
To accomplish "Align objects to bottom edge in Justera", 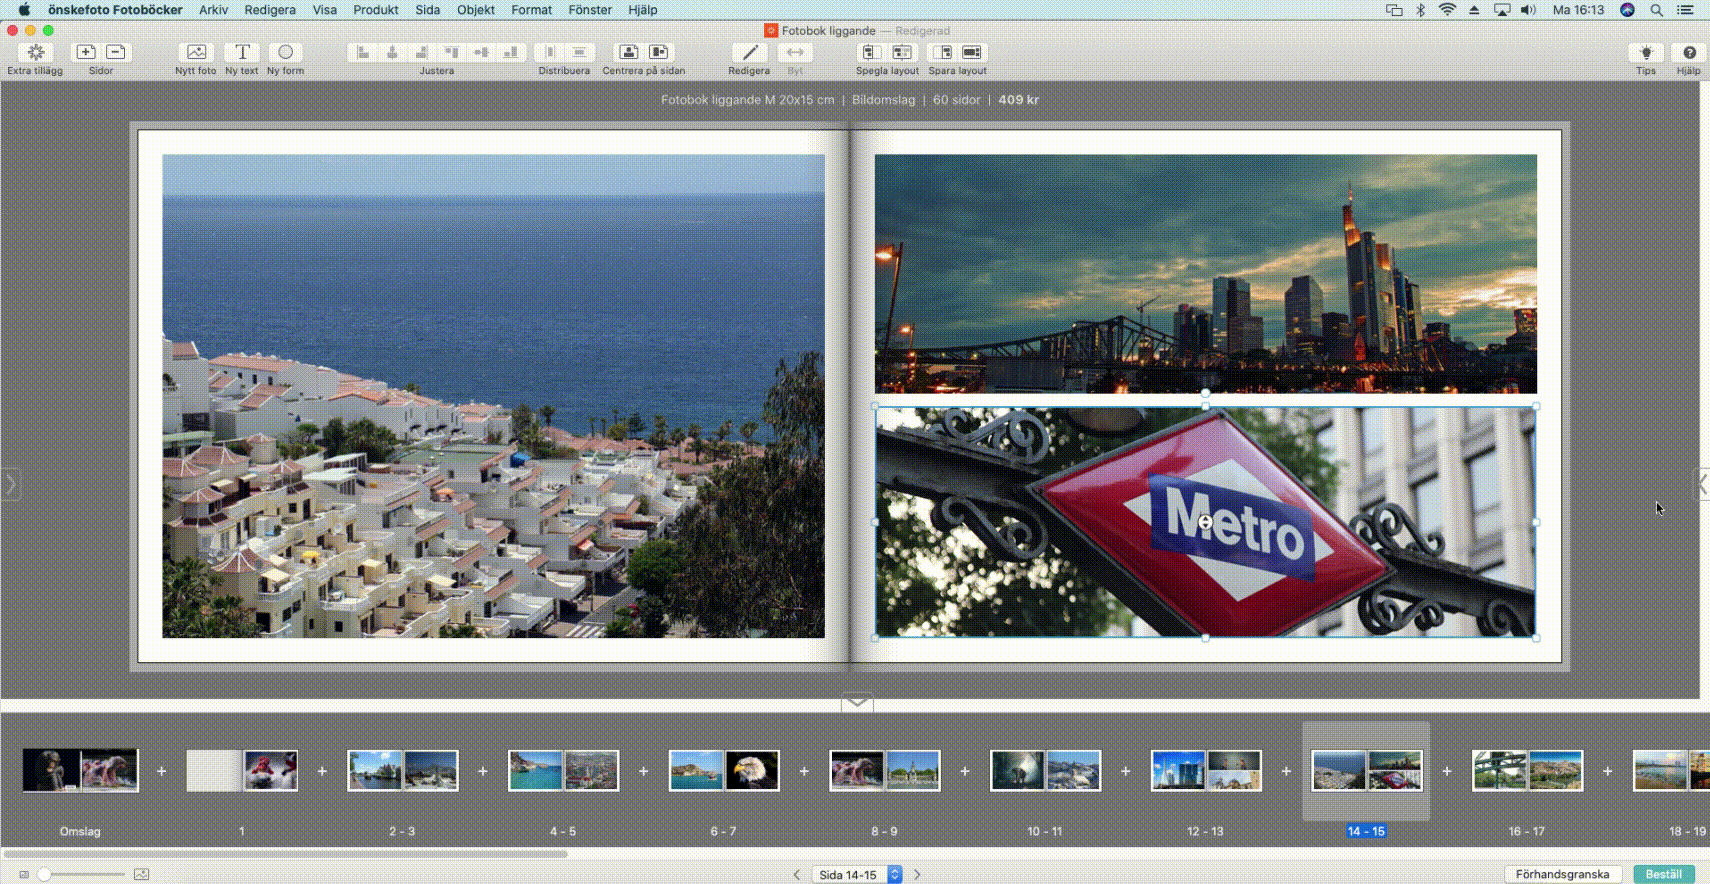I will coord(511,52).
